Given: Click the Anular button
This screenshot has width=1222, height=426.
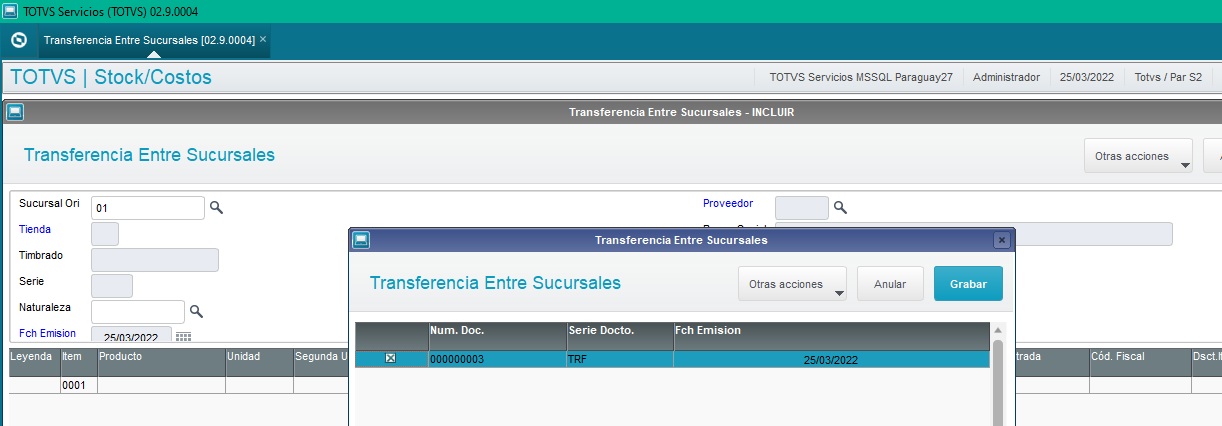Looking at the screenshot, I should click(x=890, y=284).
